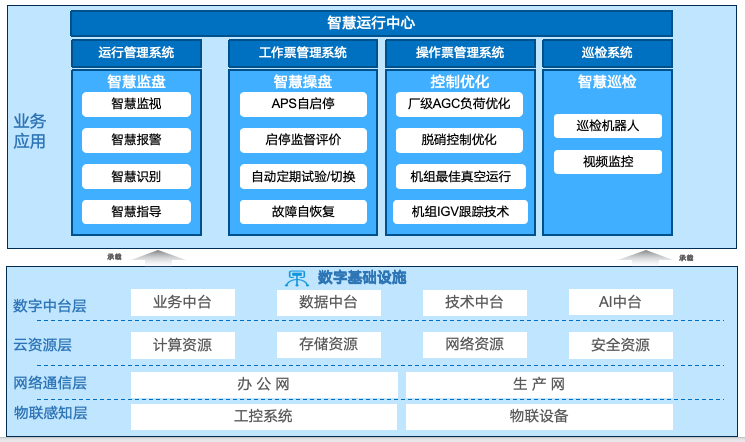Click the 存储资源 box
Screen dimensions: 745x442
[x=329, y=345]
